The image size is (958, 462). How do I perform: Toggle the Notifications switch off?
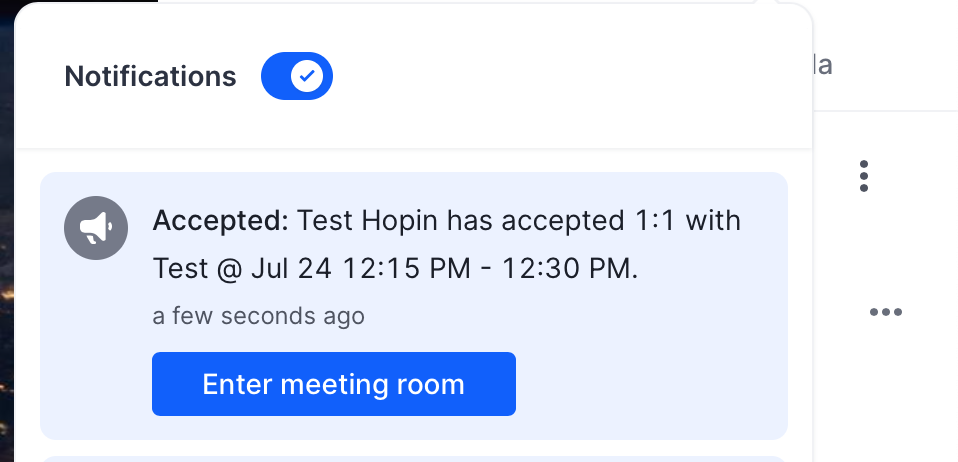[297, 76]
